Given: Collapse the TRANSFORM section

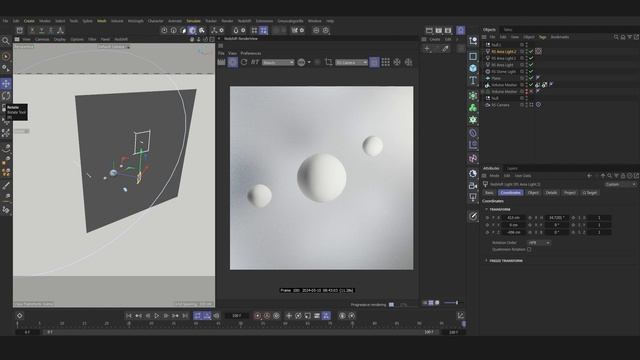Looking at the screenshot, I should (487, 209).
